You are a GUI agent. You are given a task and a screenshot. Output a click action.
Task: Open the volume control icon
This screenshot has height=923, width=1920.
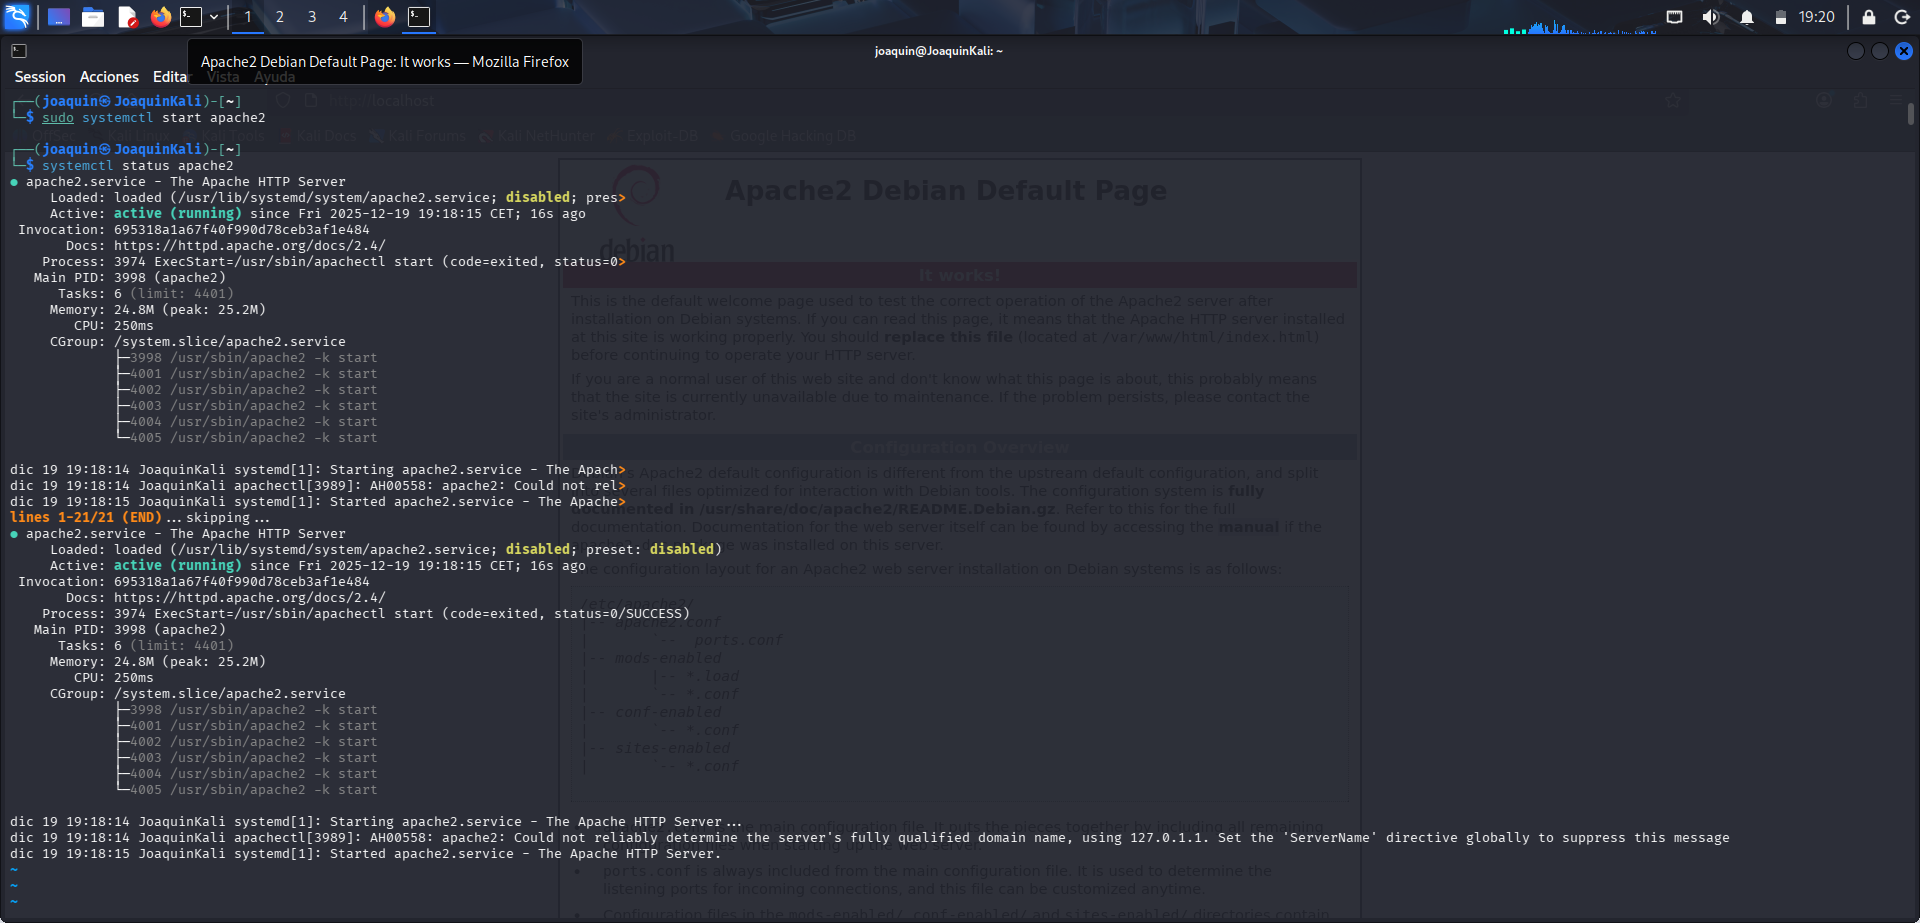pos(1711,17)
